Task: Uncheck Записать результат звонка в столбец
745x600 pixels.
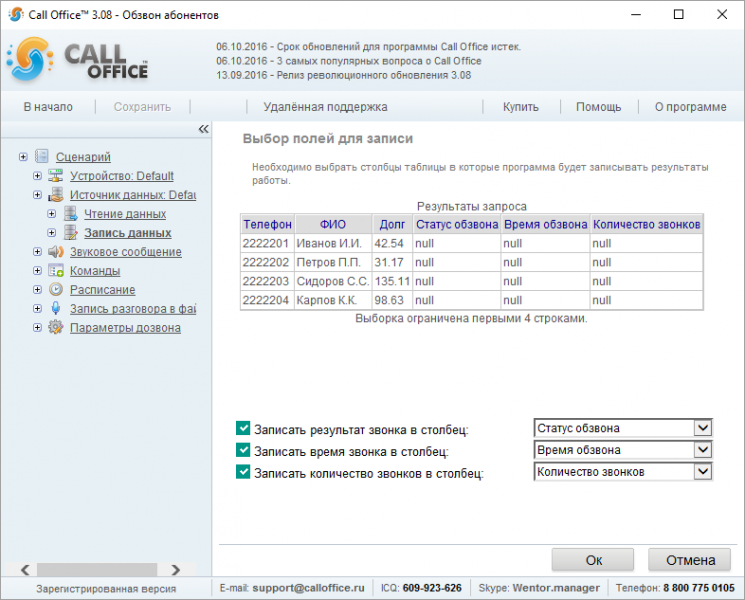Action: (243, 429)
